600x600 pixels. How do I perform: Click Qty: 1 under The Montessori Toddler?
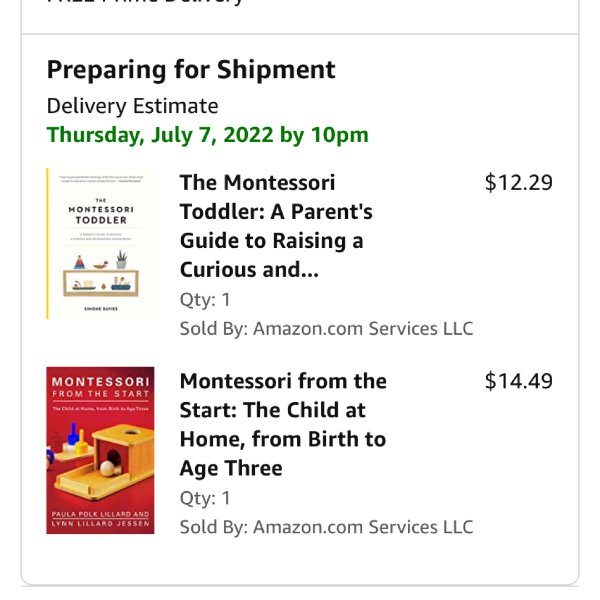[x=205, y=300]
